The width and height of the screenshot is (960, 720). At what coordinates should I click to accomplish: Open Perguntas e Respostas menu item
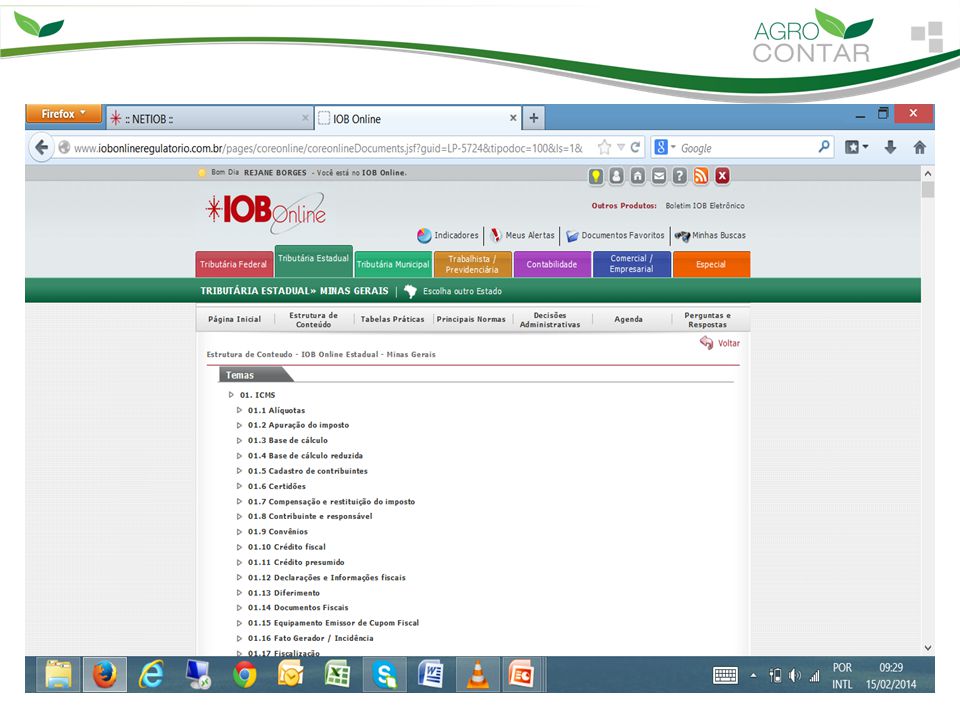pyautogui.click(x=707, y=320)
